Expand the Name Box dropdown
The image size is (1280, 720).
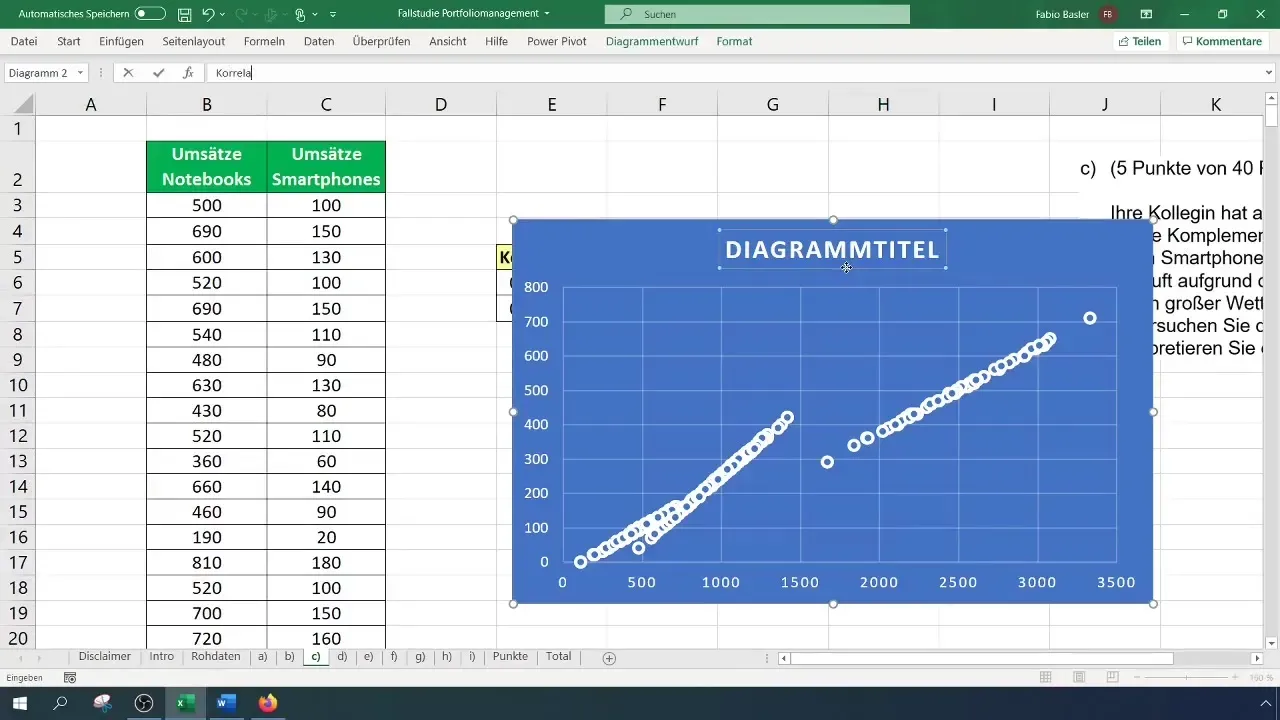point(80,73)
